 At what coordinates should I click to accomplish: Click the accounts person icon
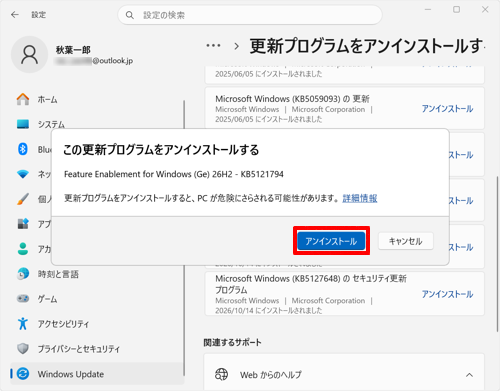[23, 249]
